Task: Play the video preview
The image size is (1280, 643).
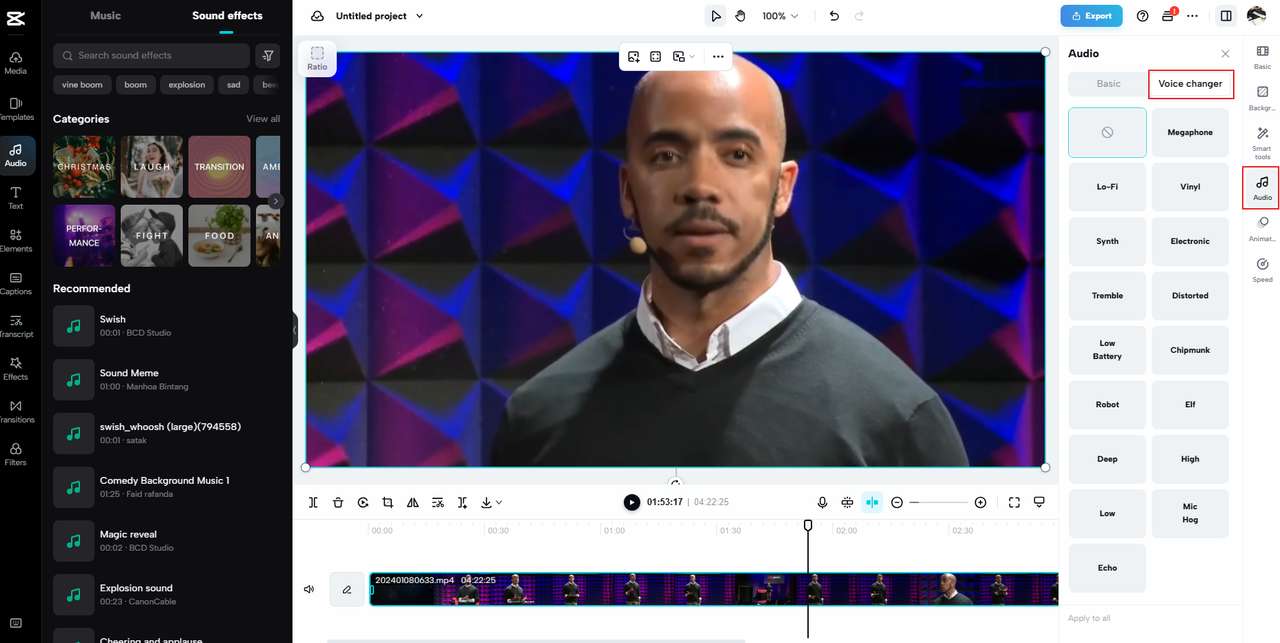Action: coord(632,502)
